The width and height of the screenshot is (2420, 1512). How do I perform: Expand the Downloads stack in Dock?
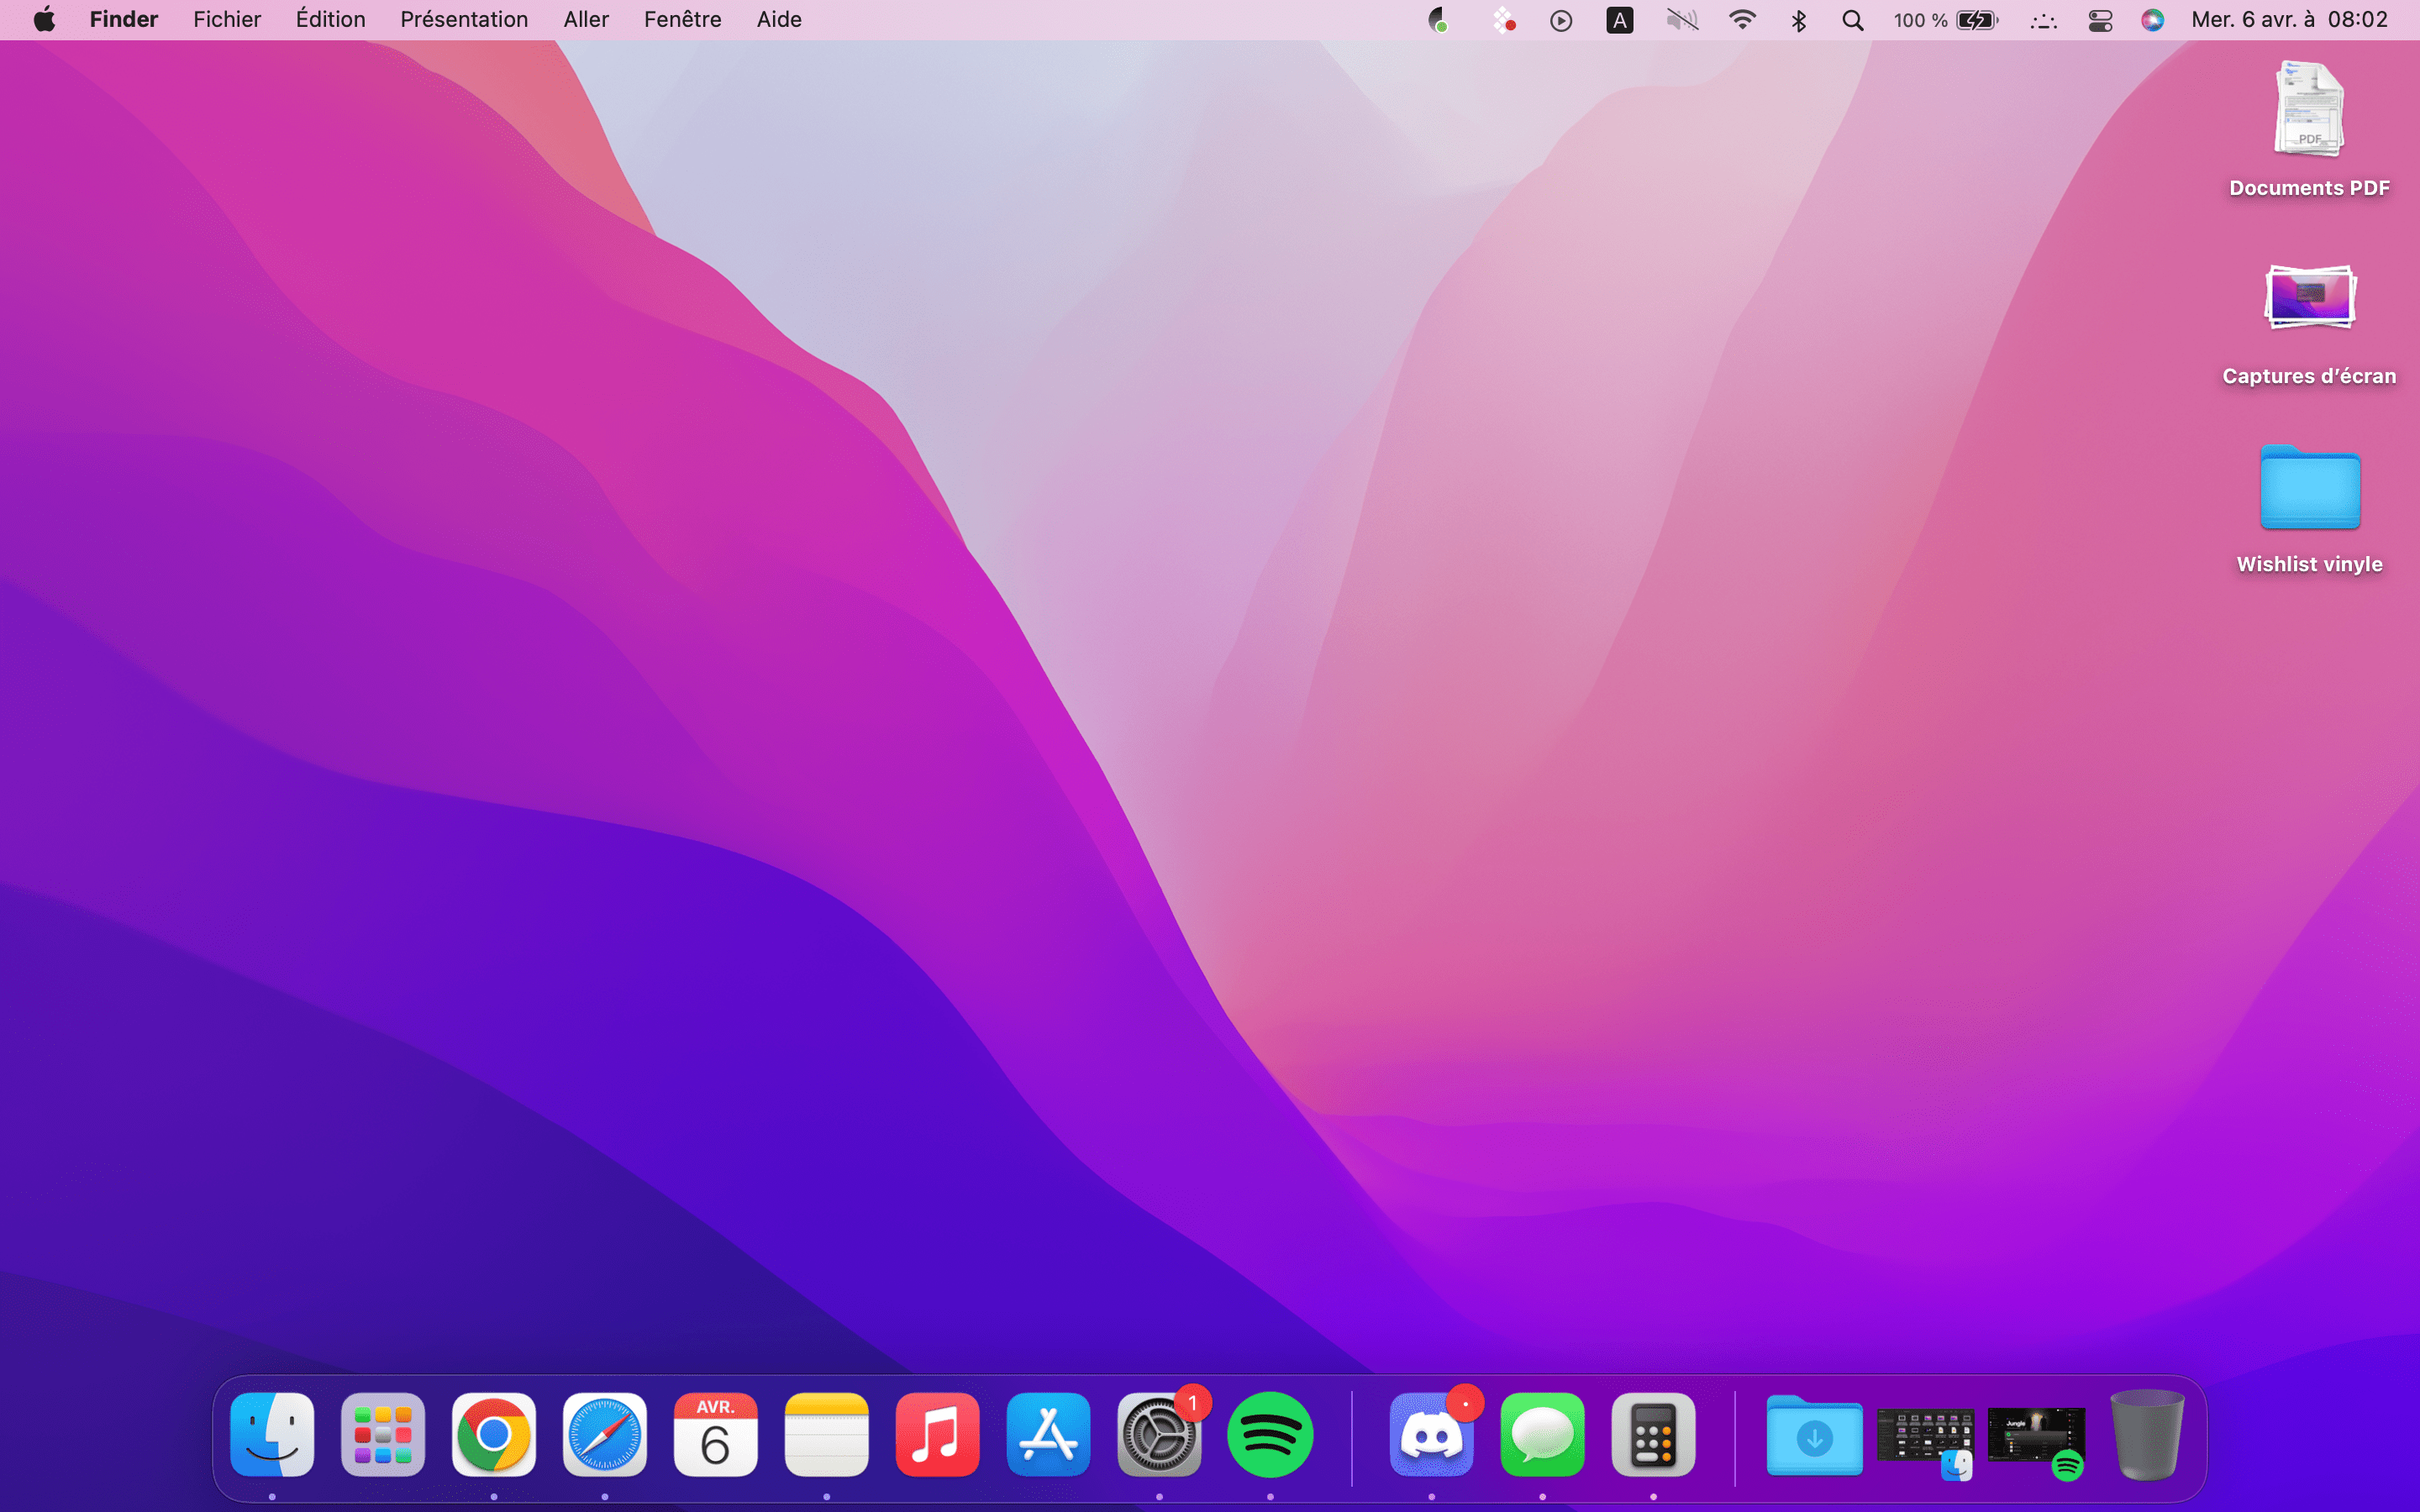1814,1436
